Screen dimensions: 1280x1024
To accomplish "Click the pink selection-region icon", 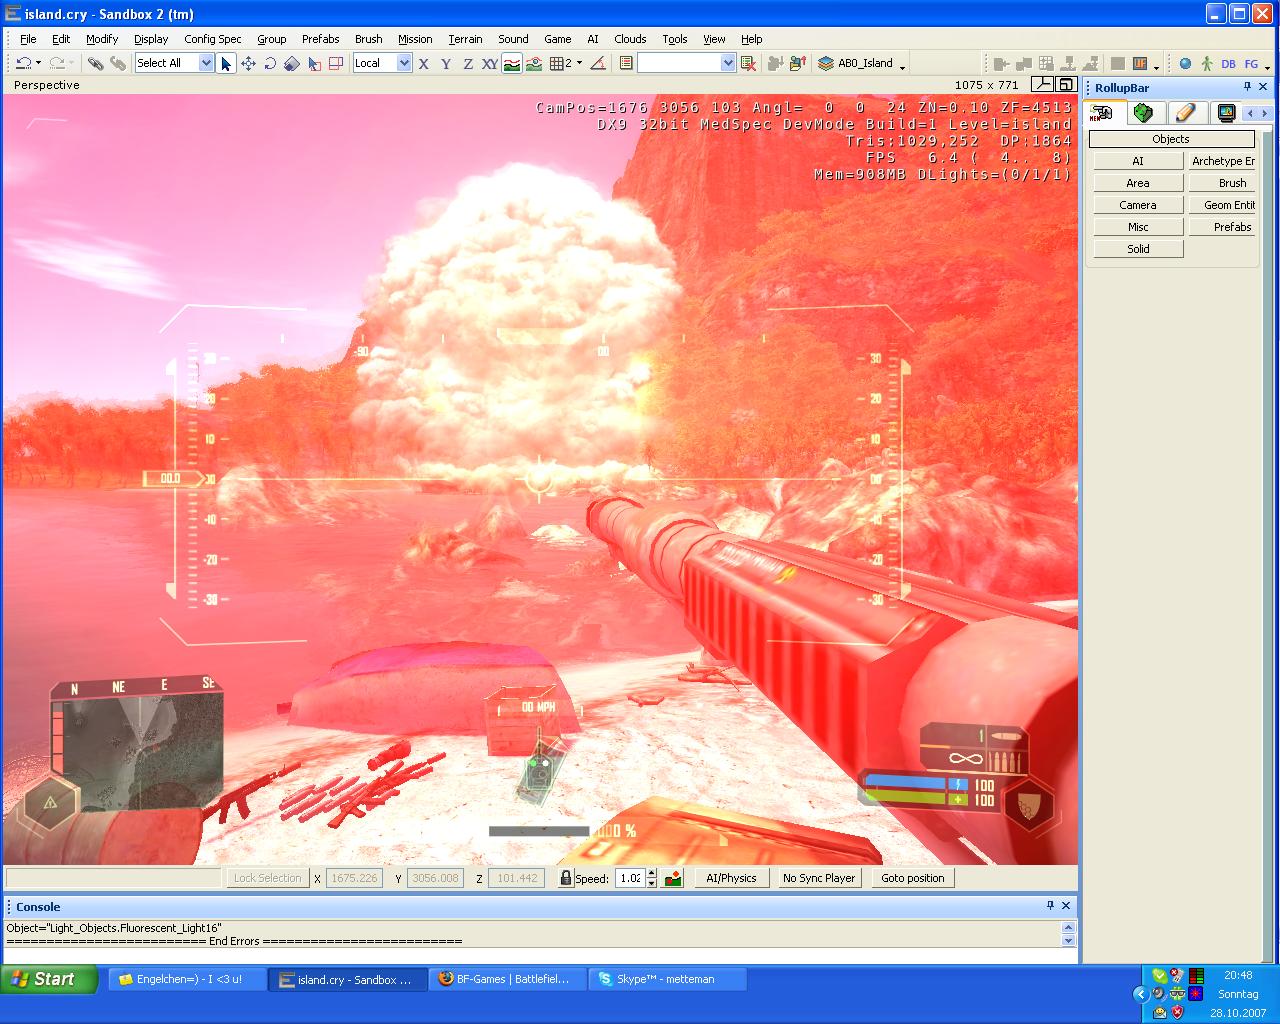I will tap(336, 63).
